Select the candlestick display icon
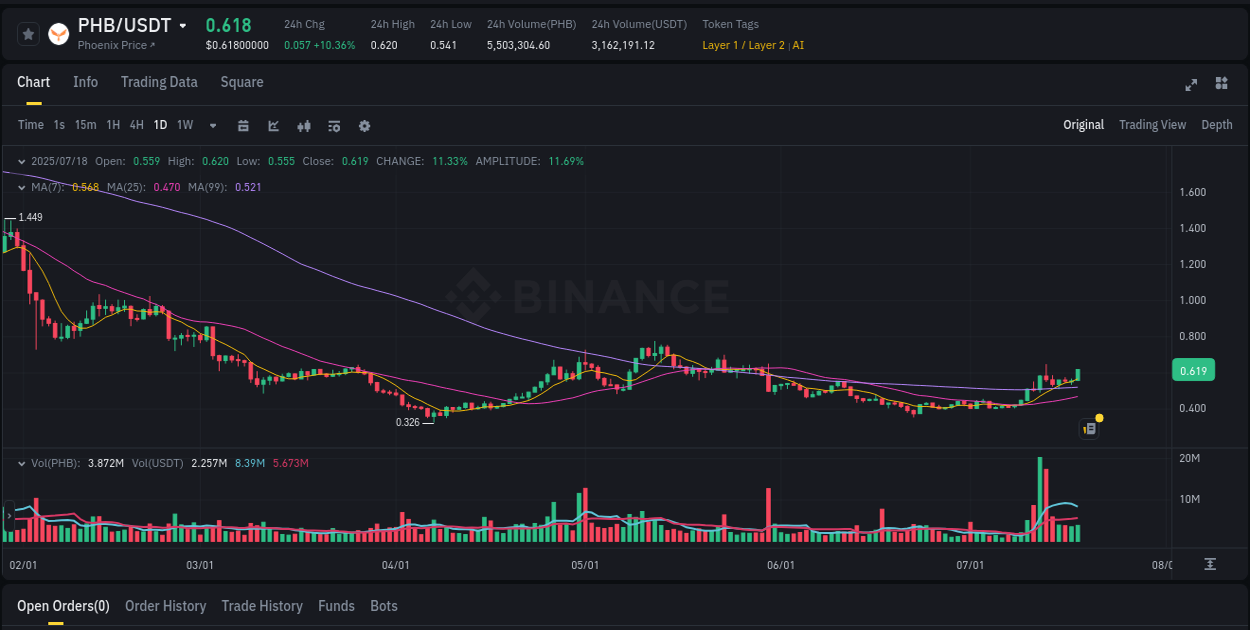1250x630 pixels. pyautogui.click(x=303, y=125)
